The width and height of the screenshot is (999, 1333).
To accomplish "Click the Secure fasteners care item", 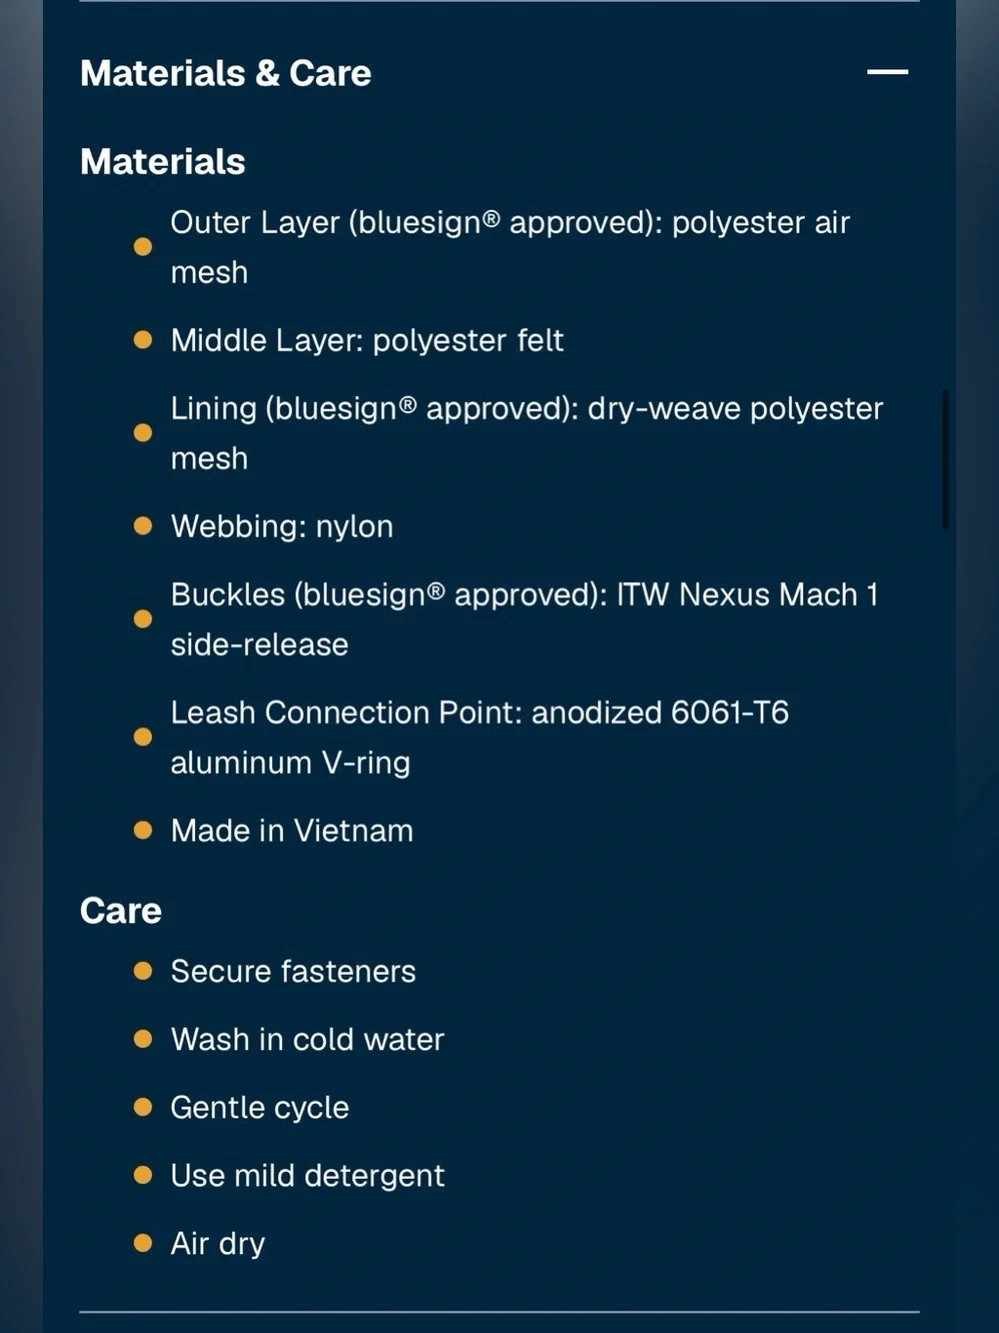I will pos(293,971).
